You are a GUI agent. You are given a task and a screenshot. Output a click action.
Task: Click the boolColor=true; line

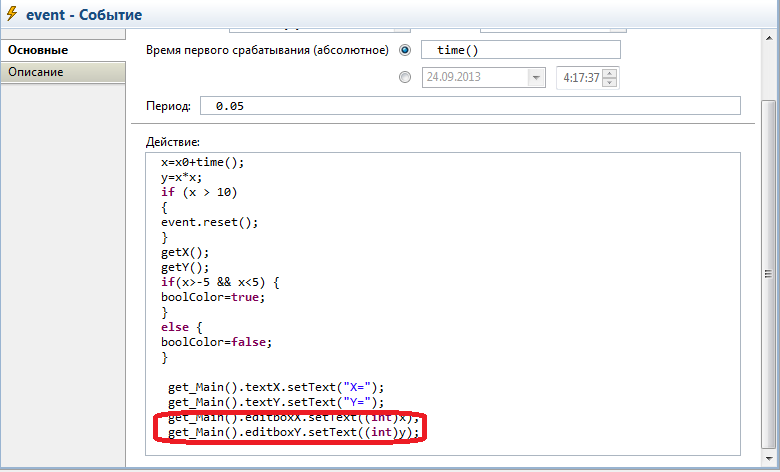(x=213, y=297)
